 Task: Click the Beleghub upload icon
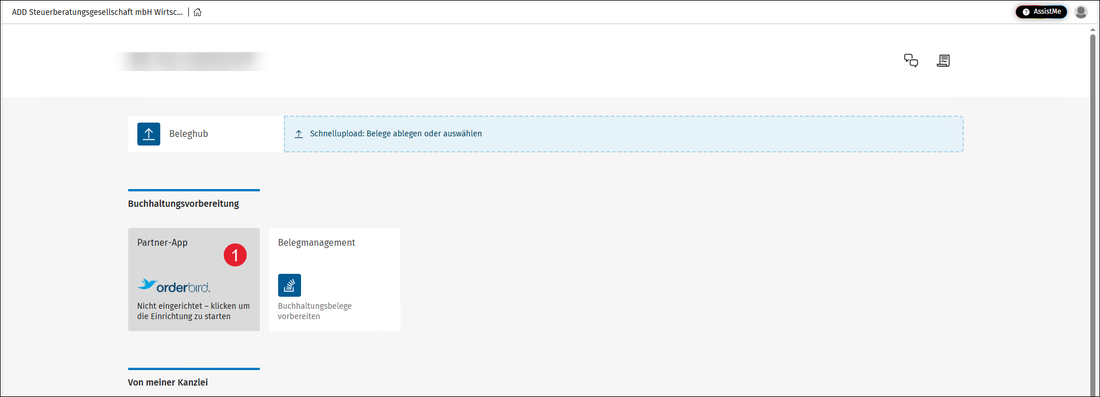tap(149, 134)
